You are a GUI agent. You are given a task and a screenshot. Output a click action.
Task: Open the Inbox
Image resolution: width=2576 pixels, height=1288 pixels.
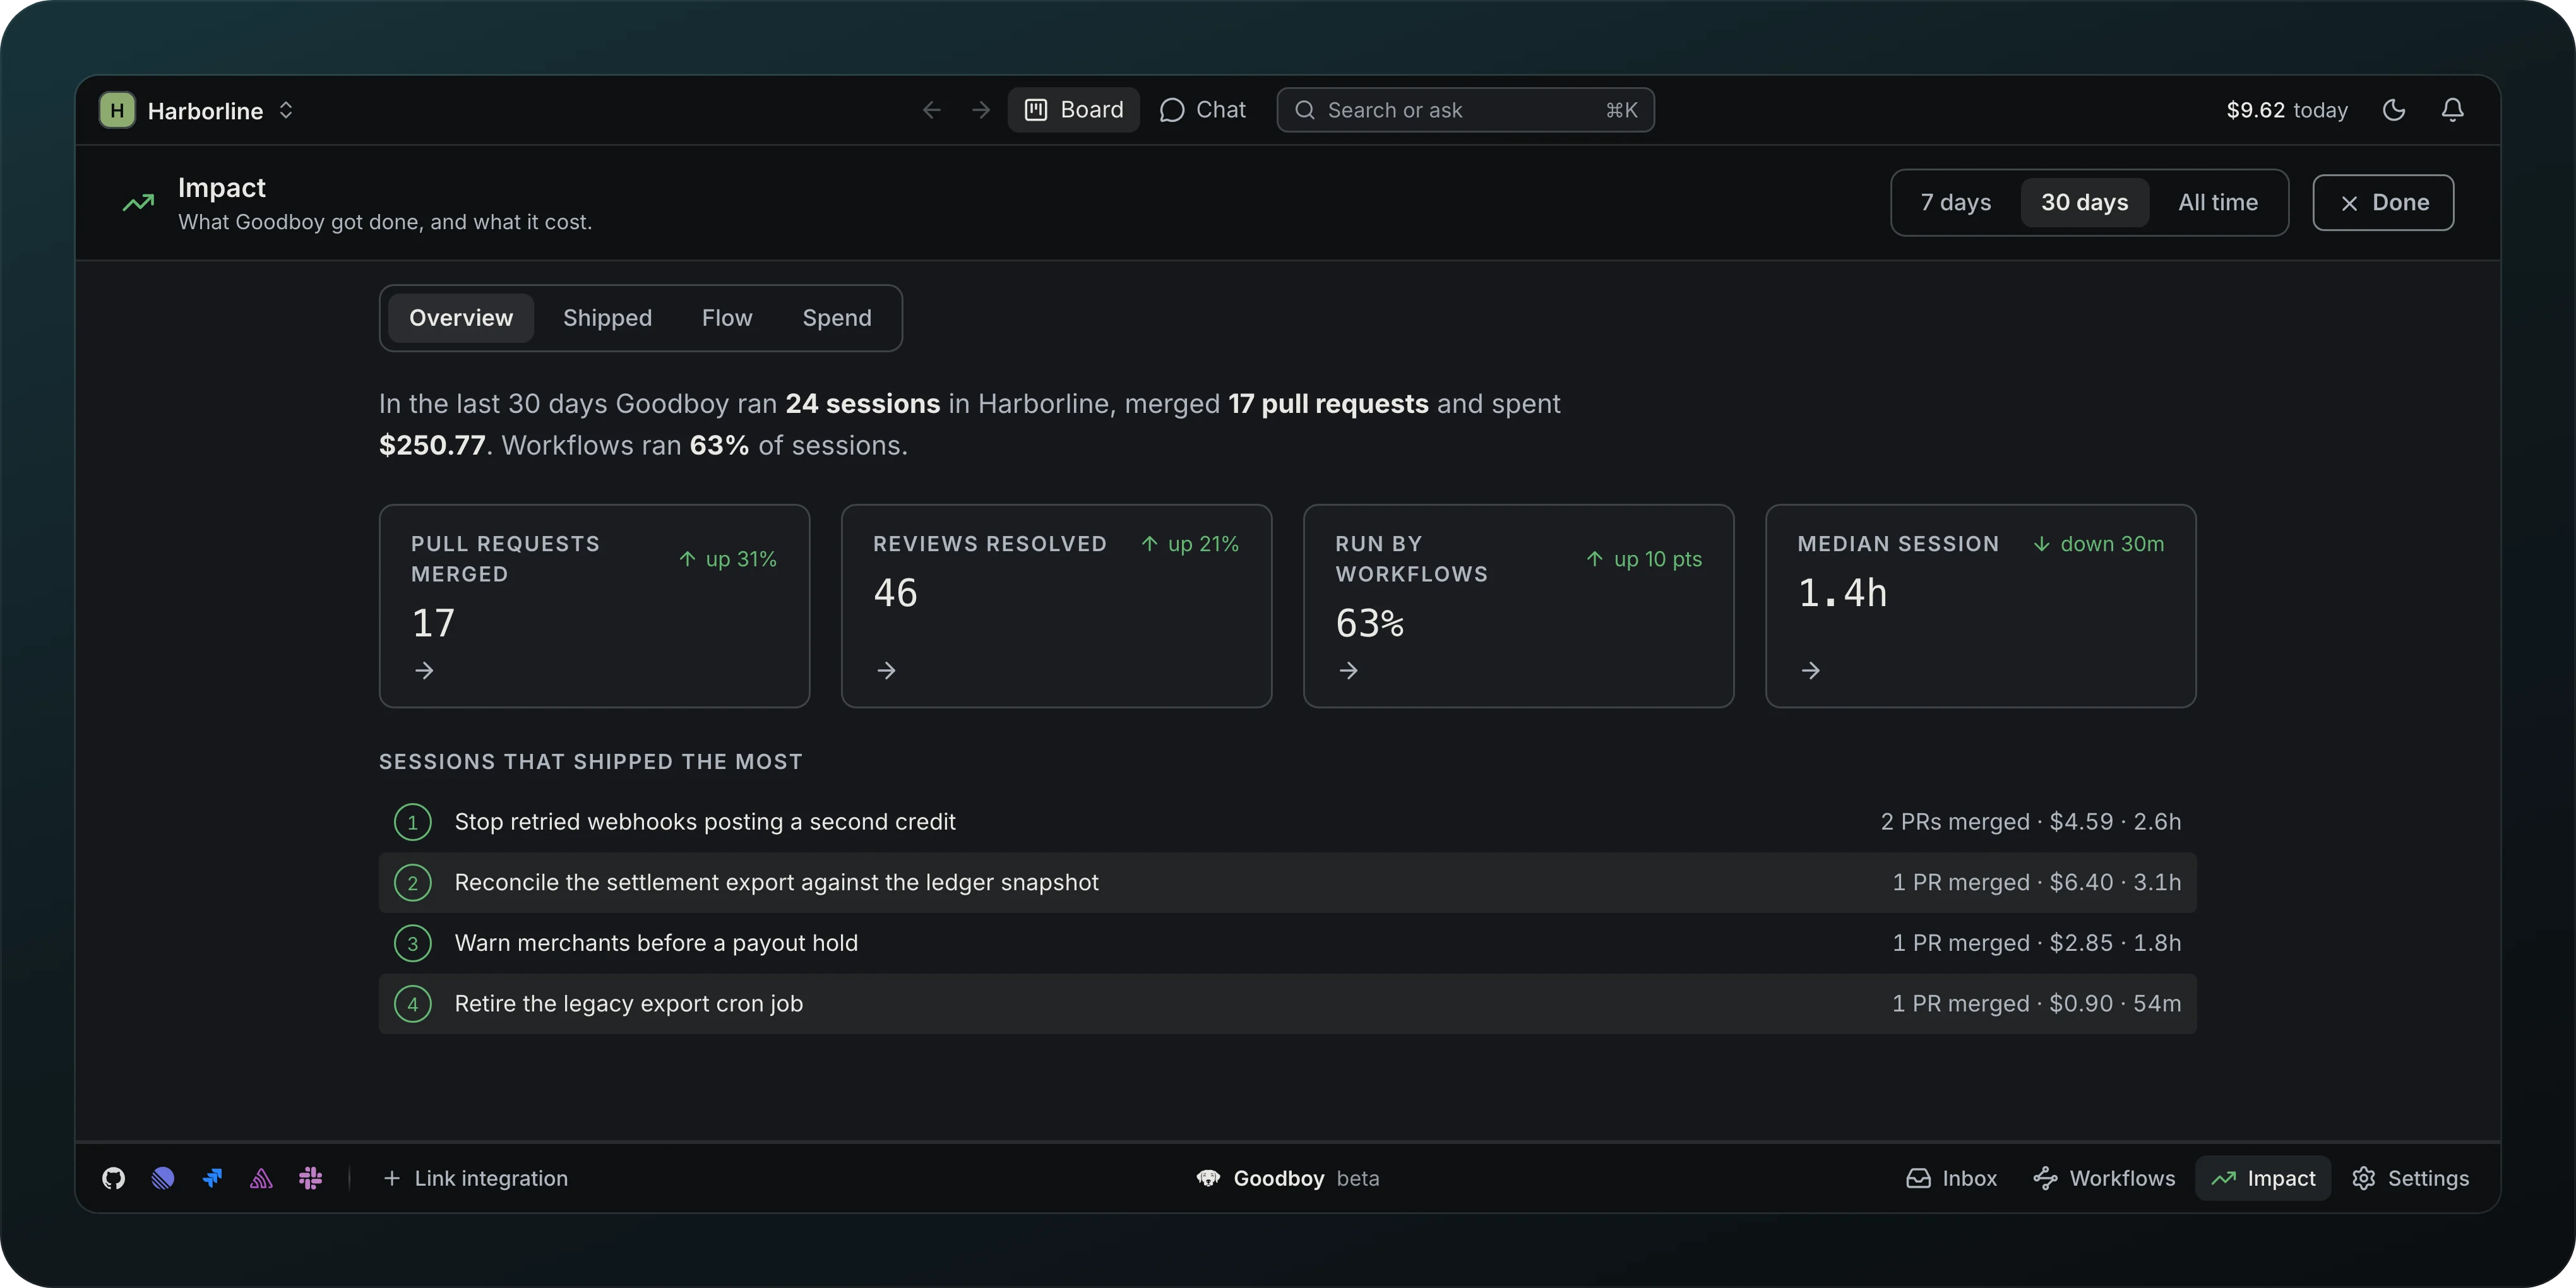(x=1951, y=1178)
